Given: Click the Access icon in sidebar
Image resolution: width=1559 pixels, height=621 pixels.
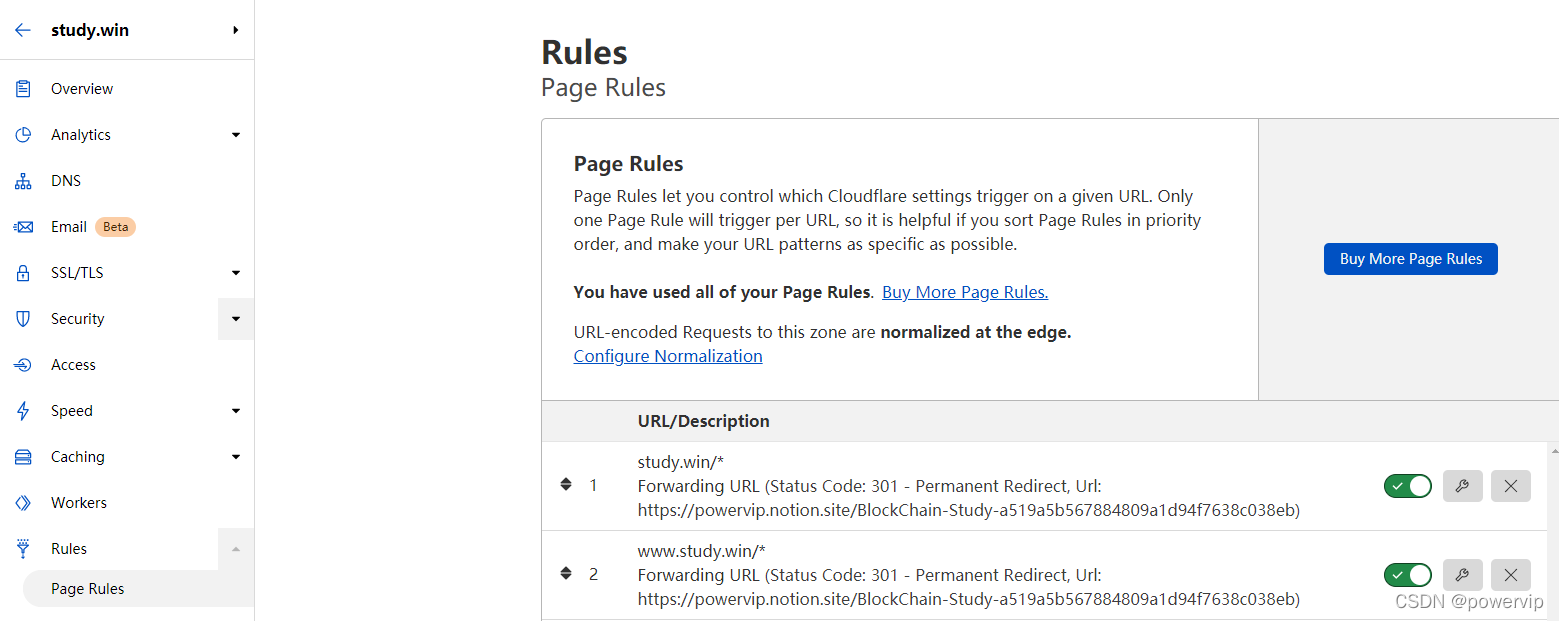Looking at the screenshot, I should pyautogui.click(x=22, y=365).
